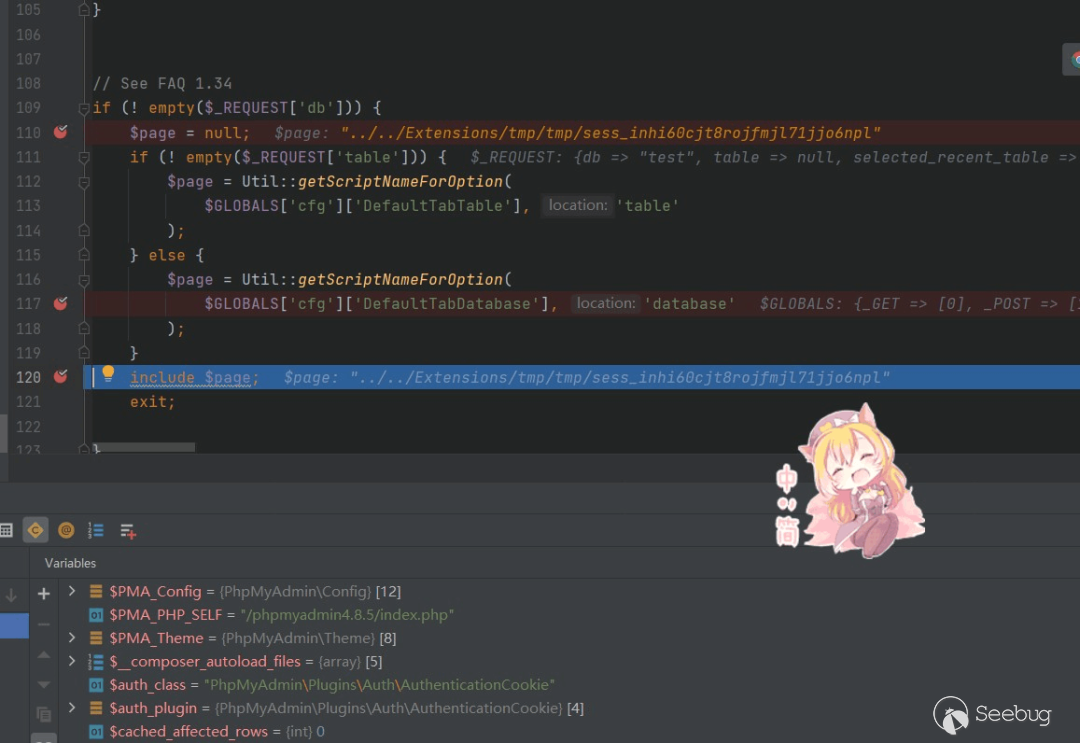Viewport: 1080px width, 743px height.
Task: Click the Variables panel header
Action: pos(70,563)
